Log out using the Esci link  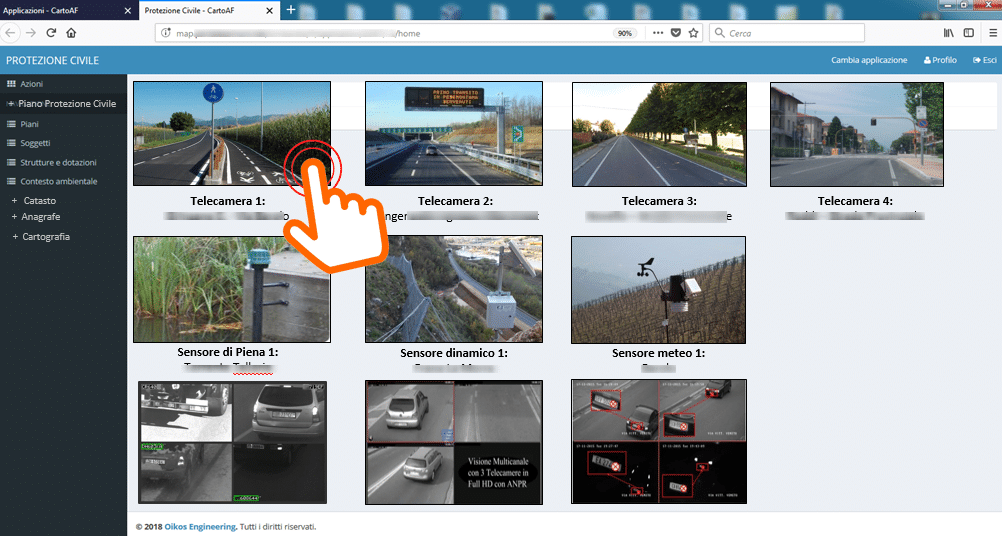(985, 60)
